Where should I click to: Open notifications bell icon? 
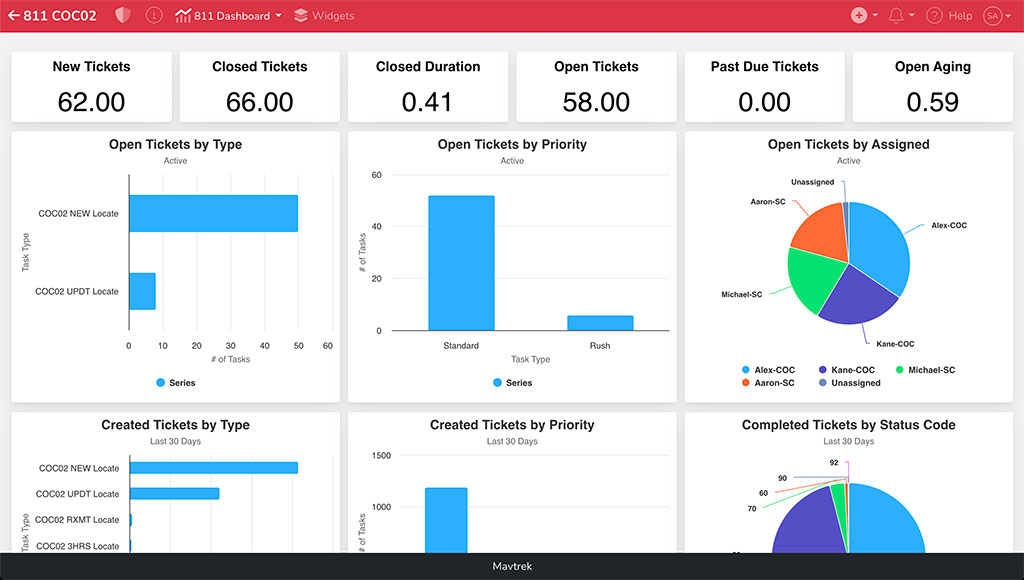tap(896, 16)
